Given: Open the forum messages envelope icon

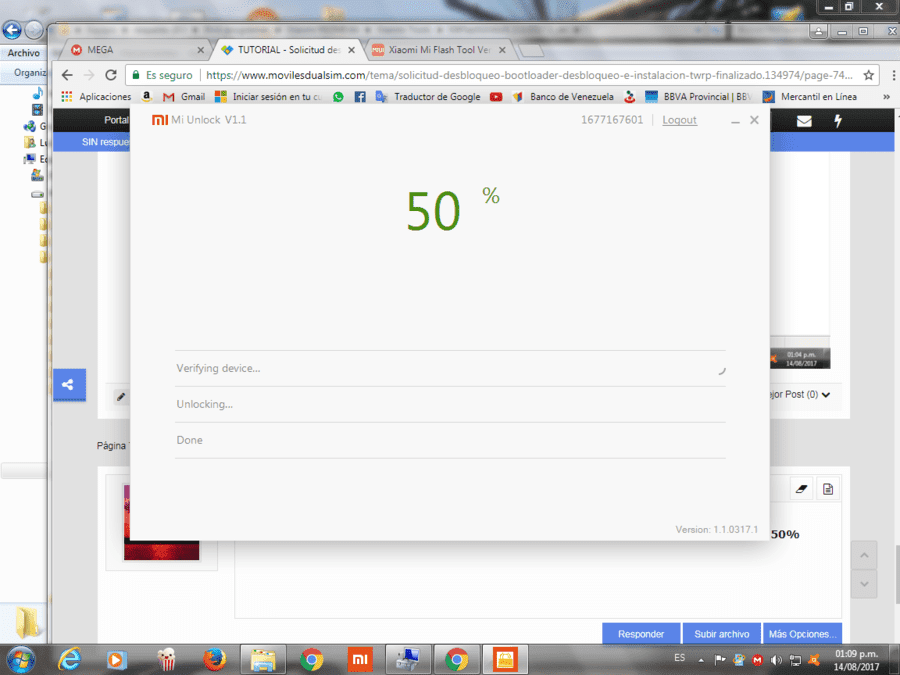Looking at the screenshot, I should [x=804, y=121].
